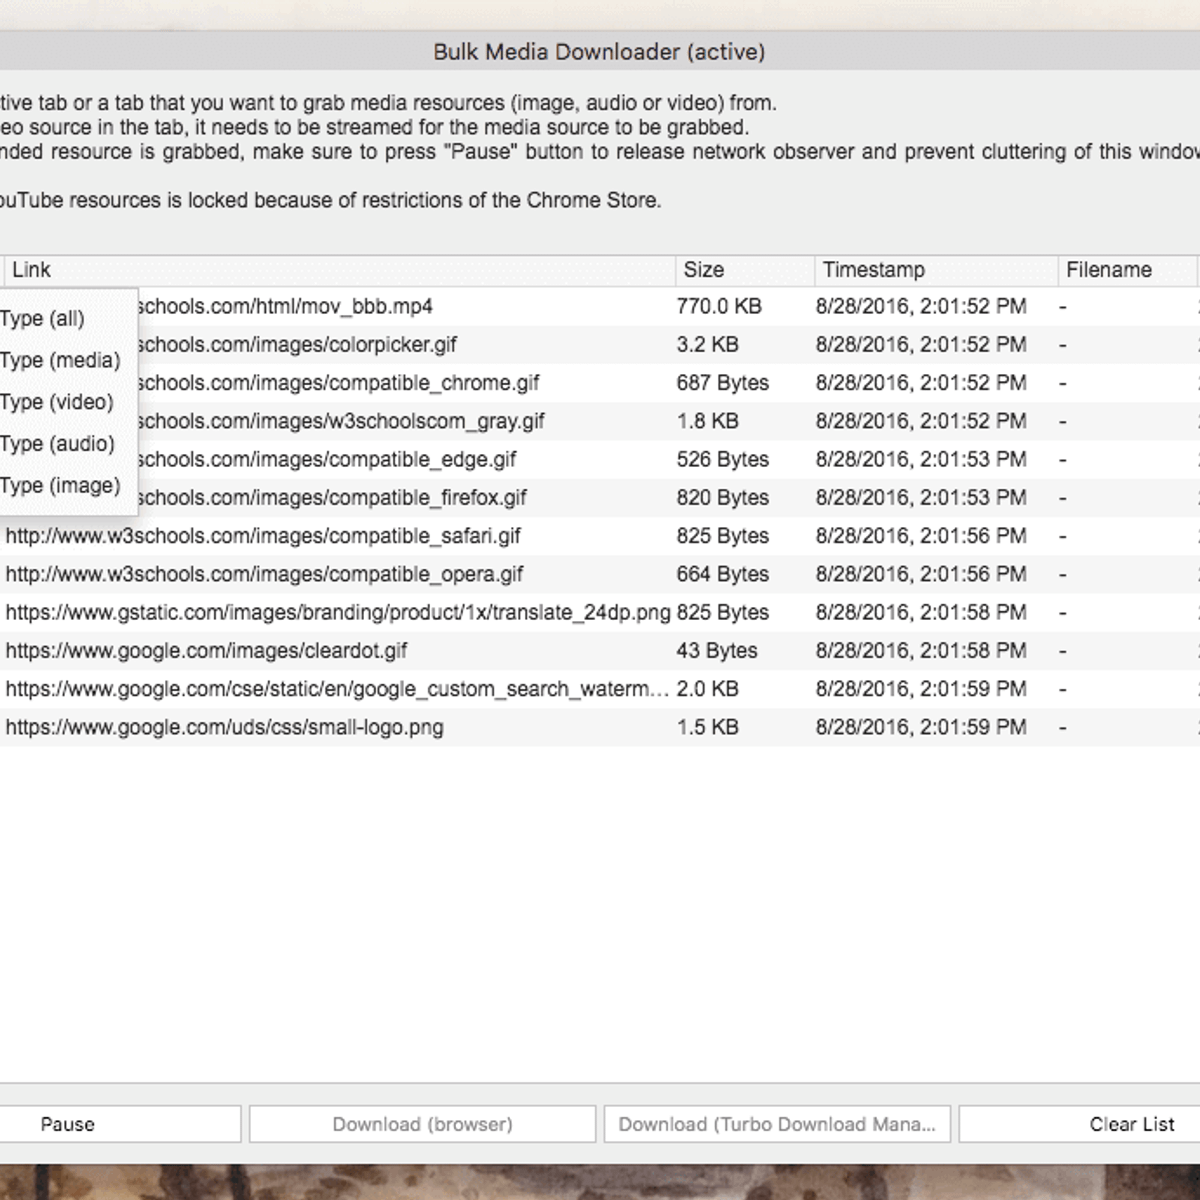This screenshot has height=1200, width=1200.
Task: Filter the list by Type (video)
Action: coord(57,402)
